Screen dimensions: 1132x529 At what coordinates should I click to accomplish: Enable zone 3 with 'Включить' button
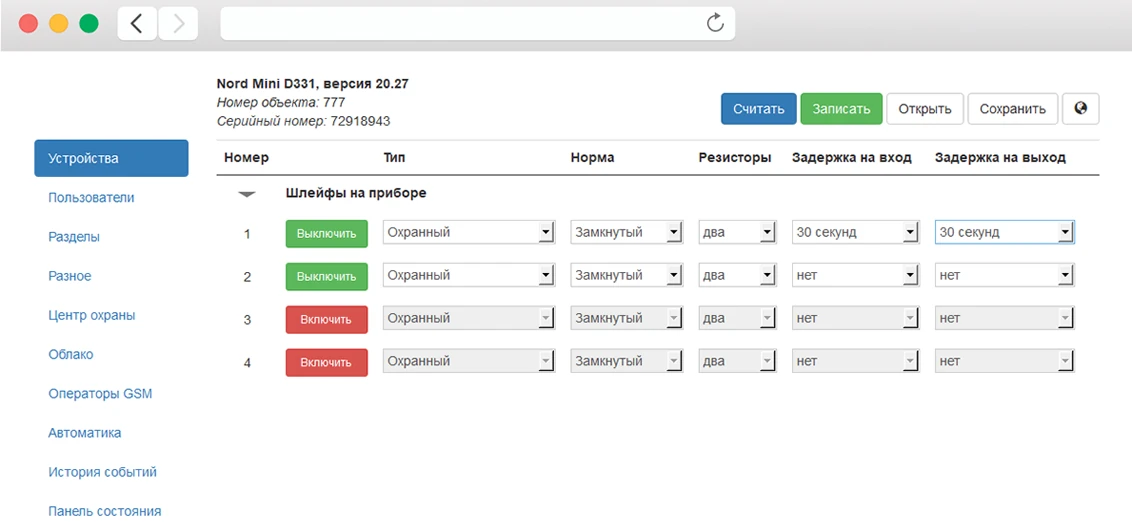point(326,320)
